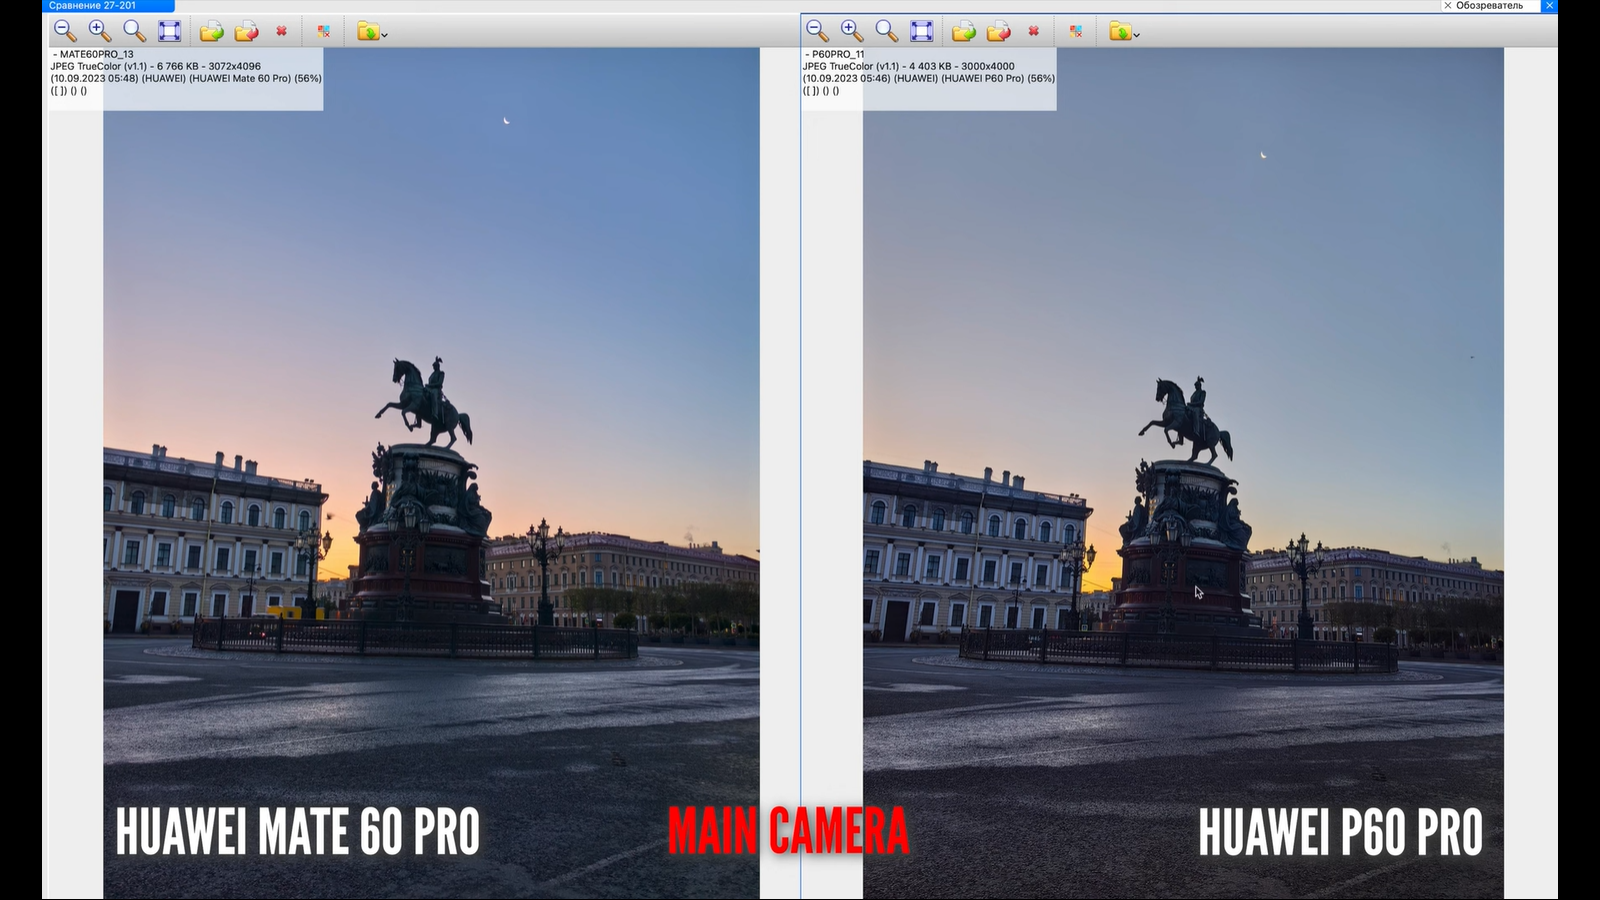The height and width of the screenshot is (900, 1600).
Task: Click the red X delete icon in left pane
Action: click(282, 31)
